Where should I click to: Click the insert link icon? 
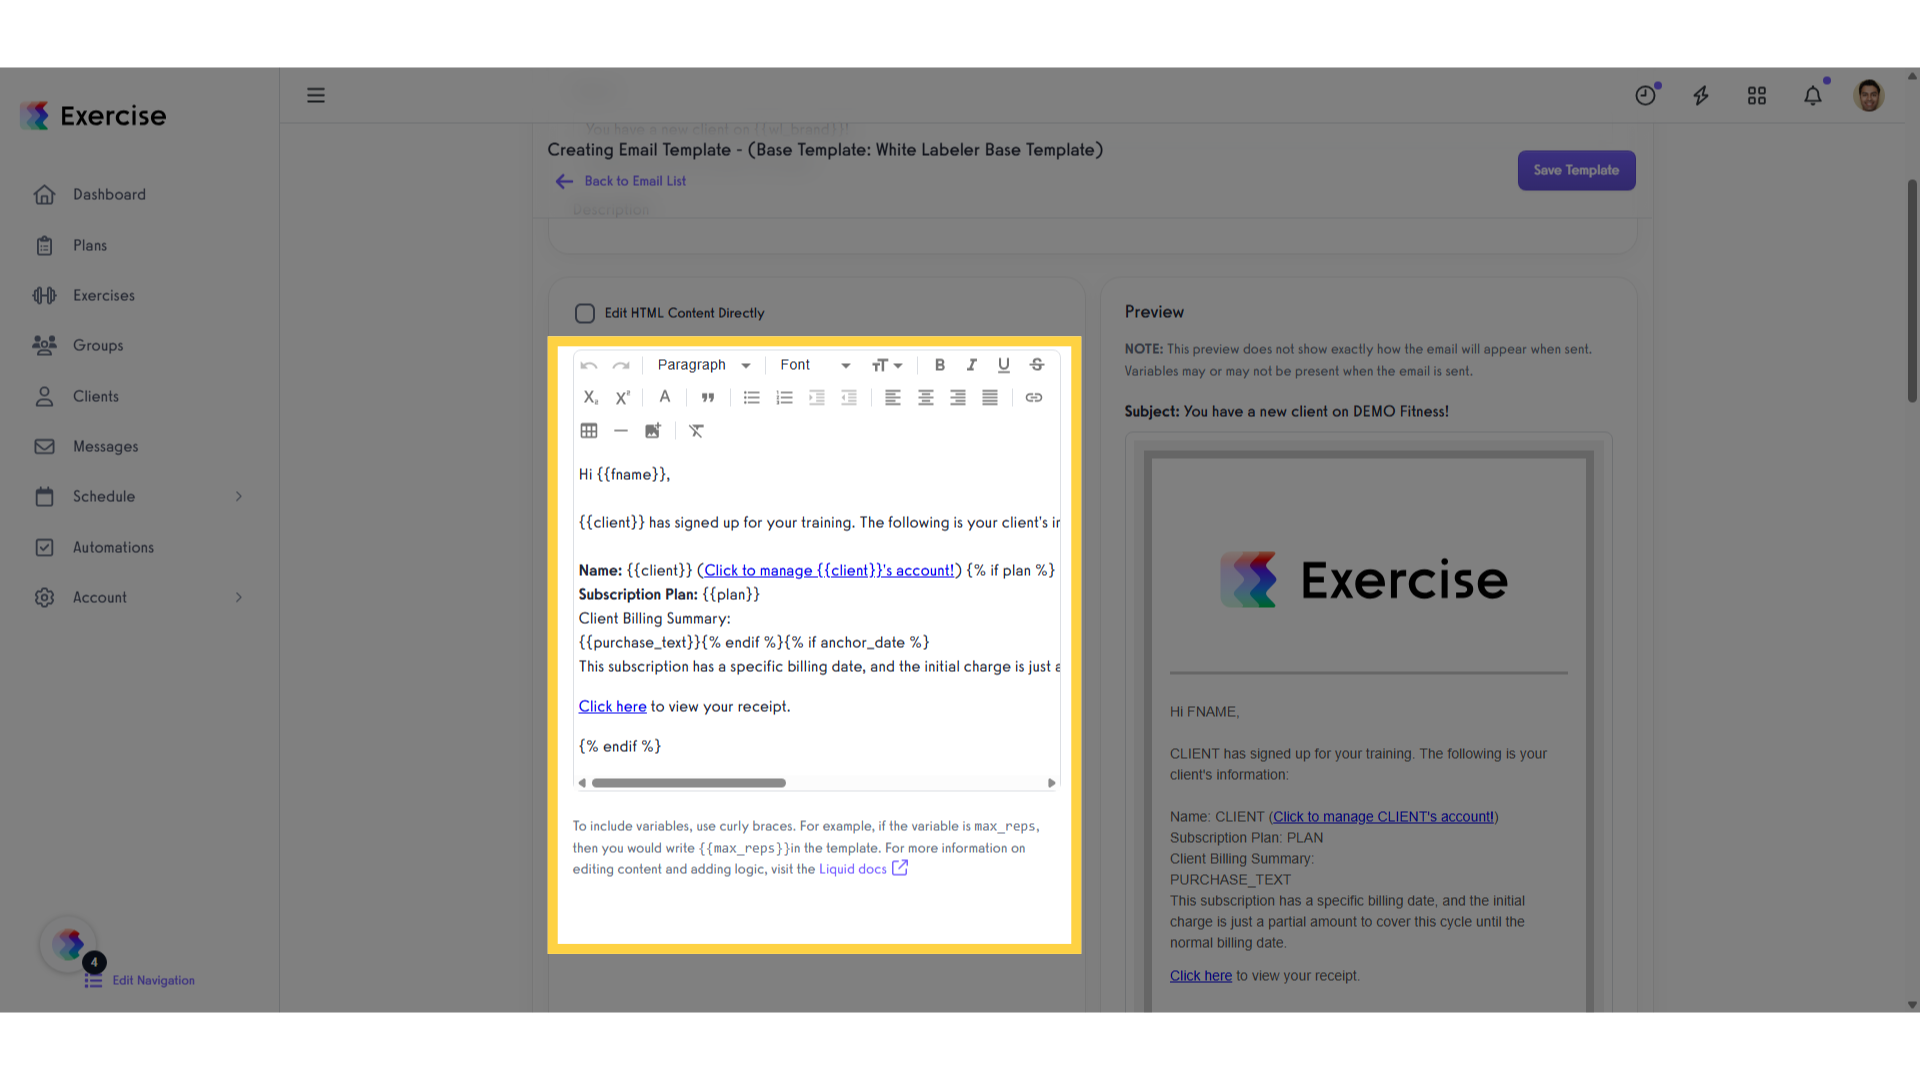click(1034, 398)
